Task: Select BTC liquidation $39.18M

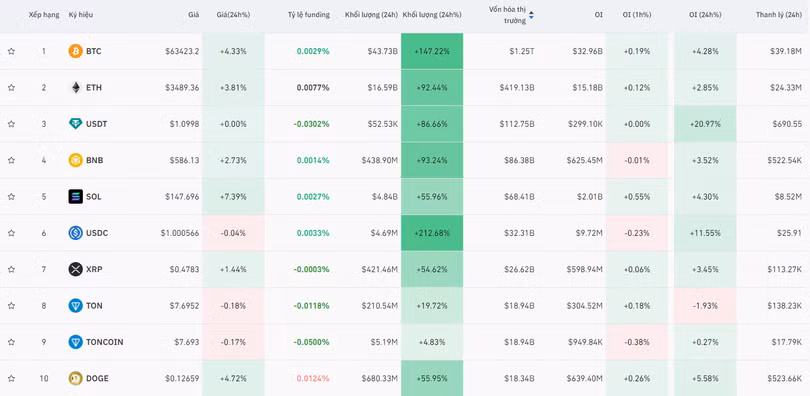Action: pyautogui.click(x=786, y=51)
